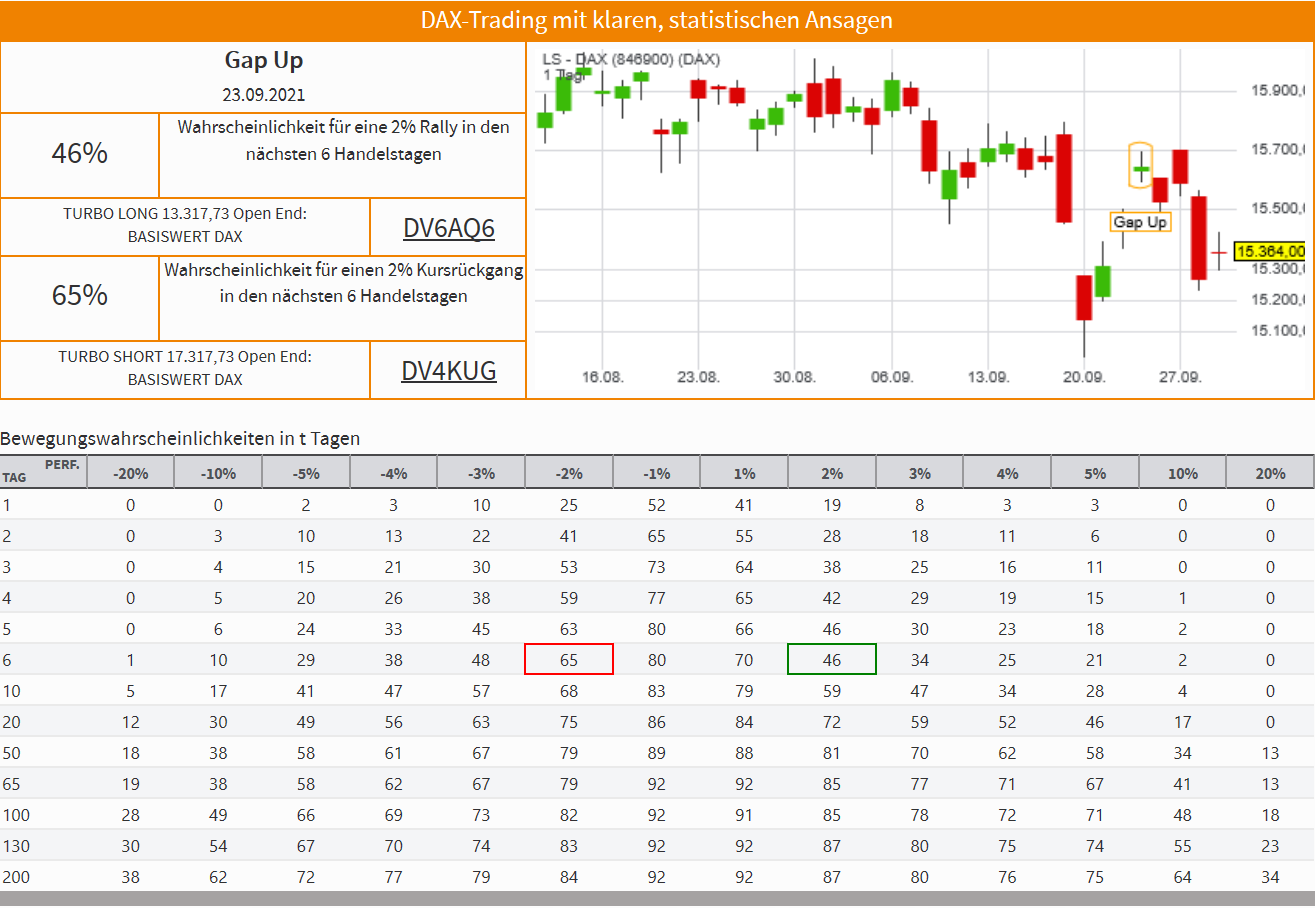Click the '2% Kursrückgang' probability description text
The height and width of the screenshot is (908, 1315).
tap(344, 283)
